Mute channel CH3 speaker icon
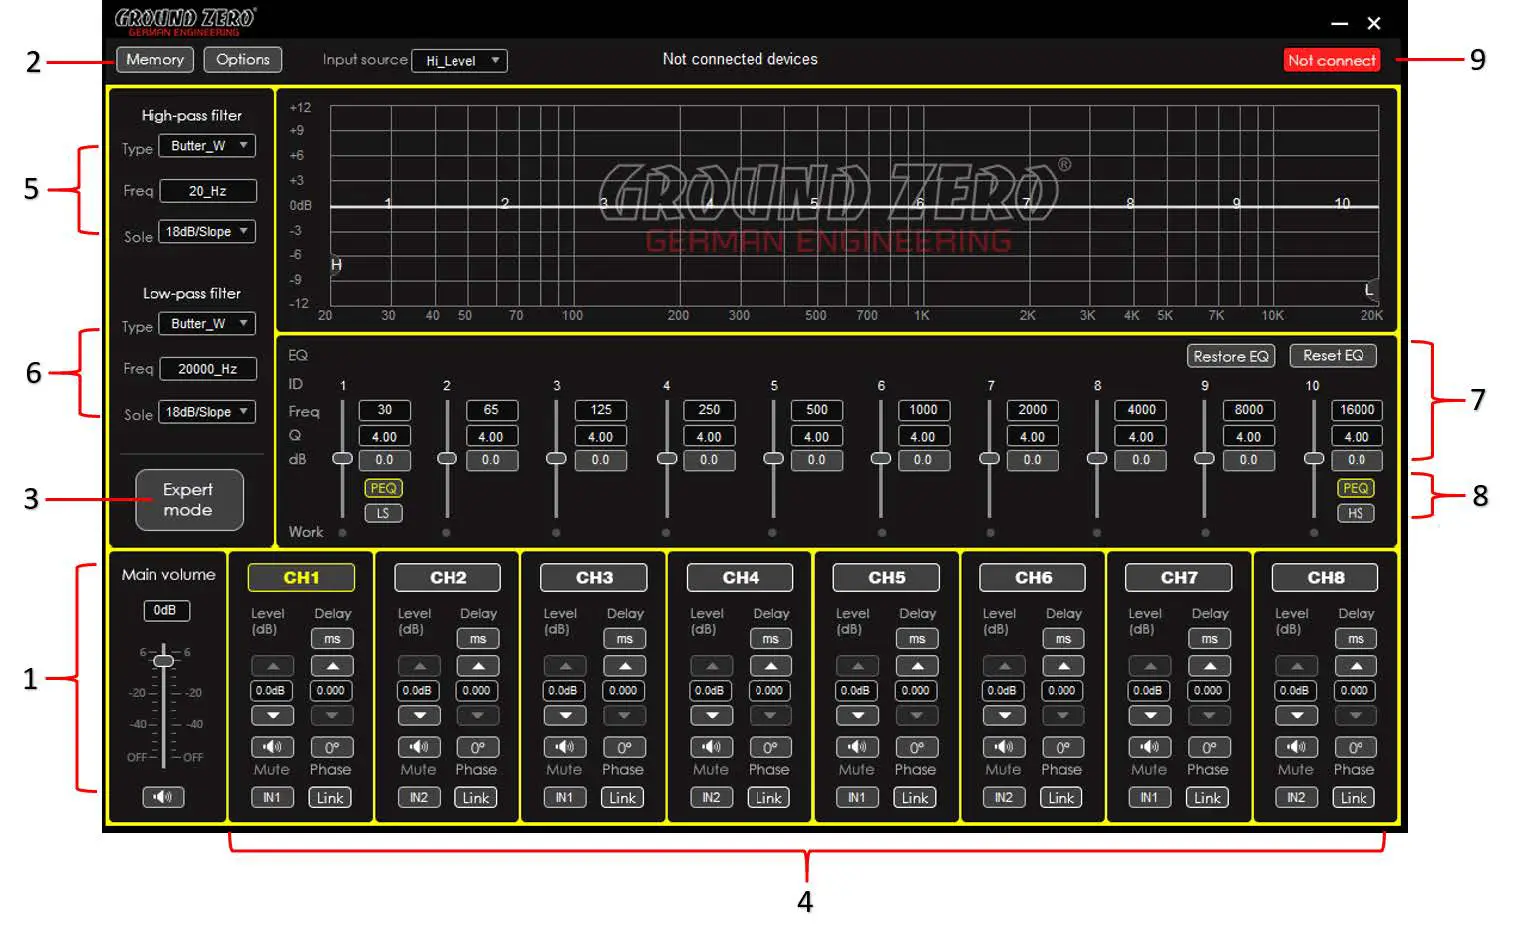This screenshot has width=1513, height=944. point(565,747)
